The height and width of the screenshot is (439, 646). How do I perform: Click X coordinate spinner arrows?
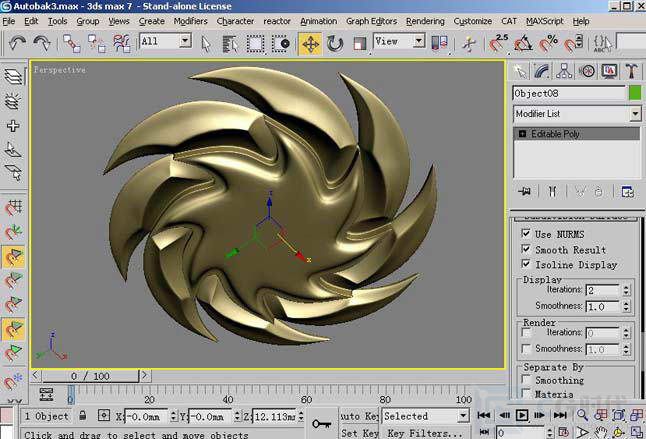point(173,416)
